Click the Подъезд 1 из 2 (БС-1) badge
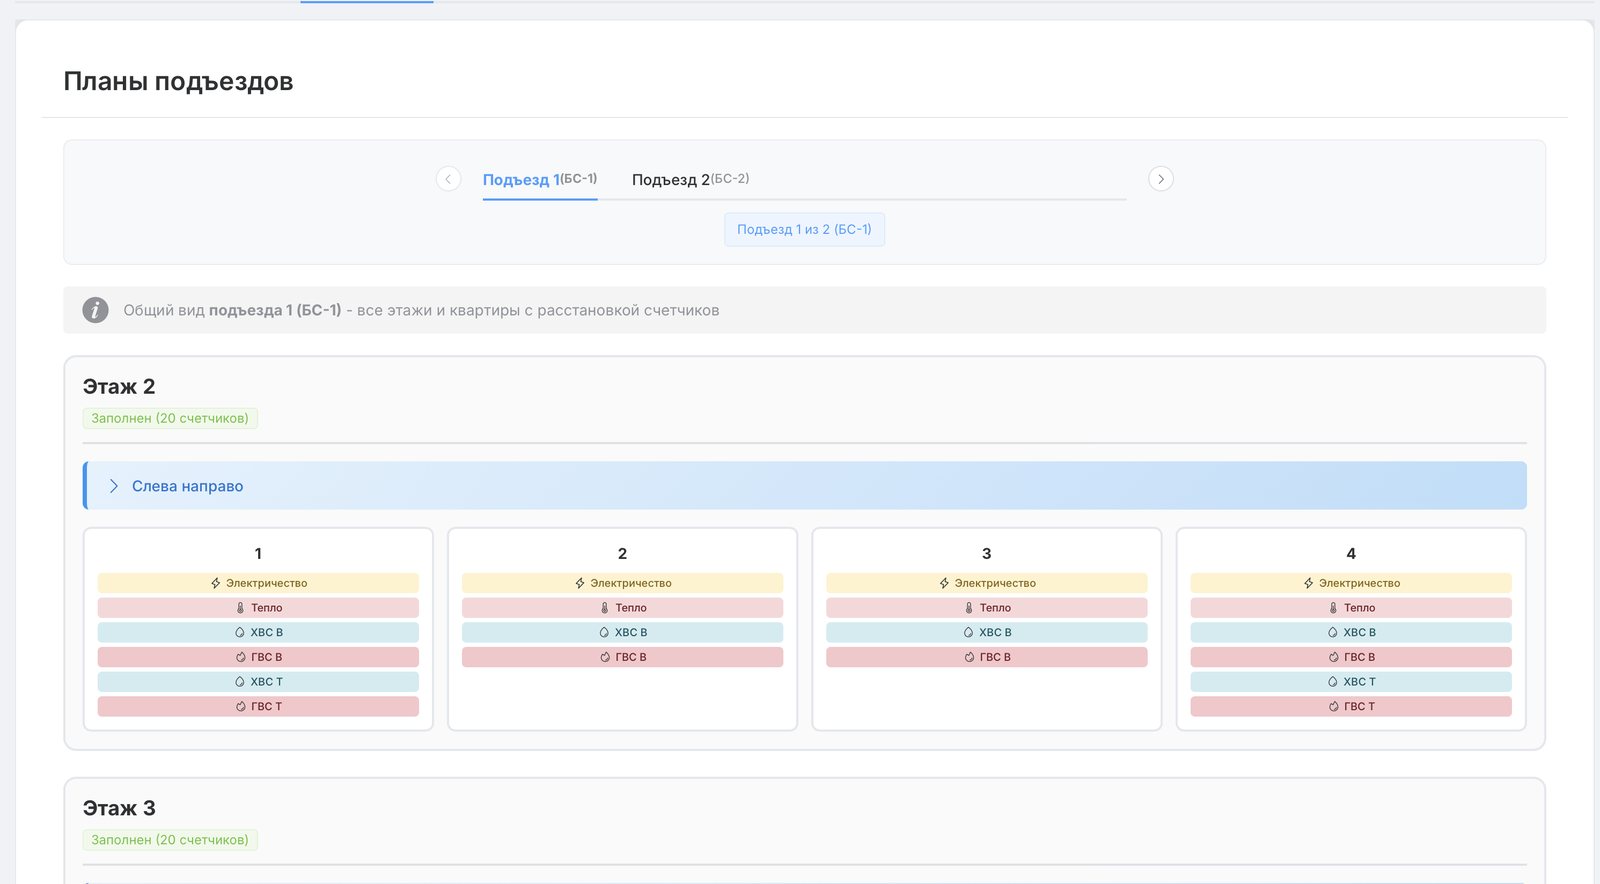This screenshot has width=1600, height=884. click(x=804, y=229)
